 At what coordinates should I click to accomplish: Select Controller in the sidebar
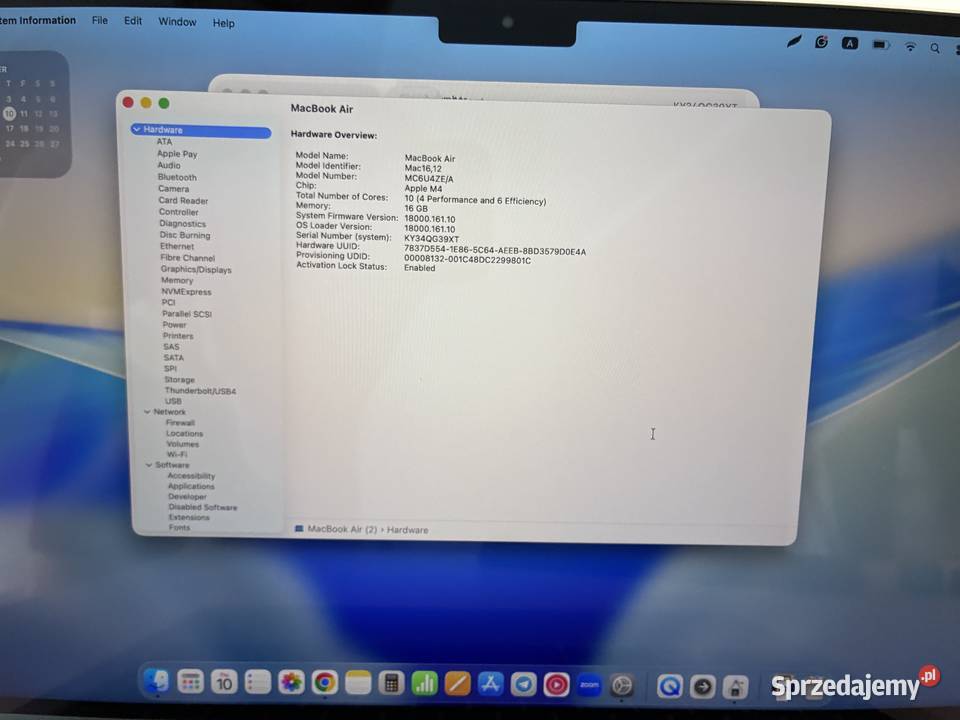(179, 212)
